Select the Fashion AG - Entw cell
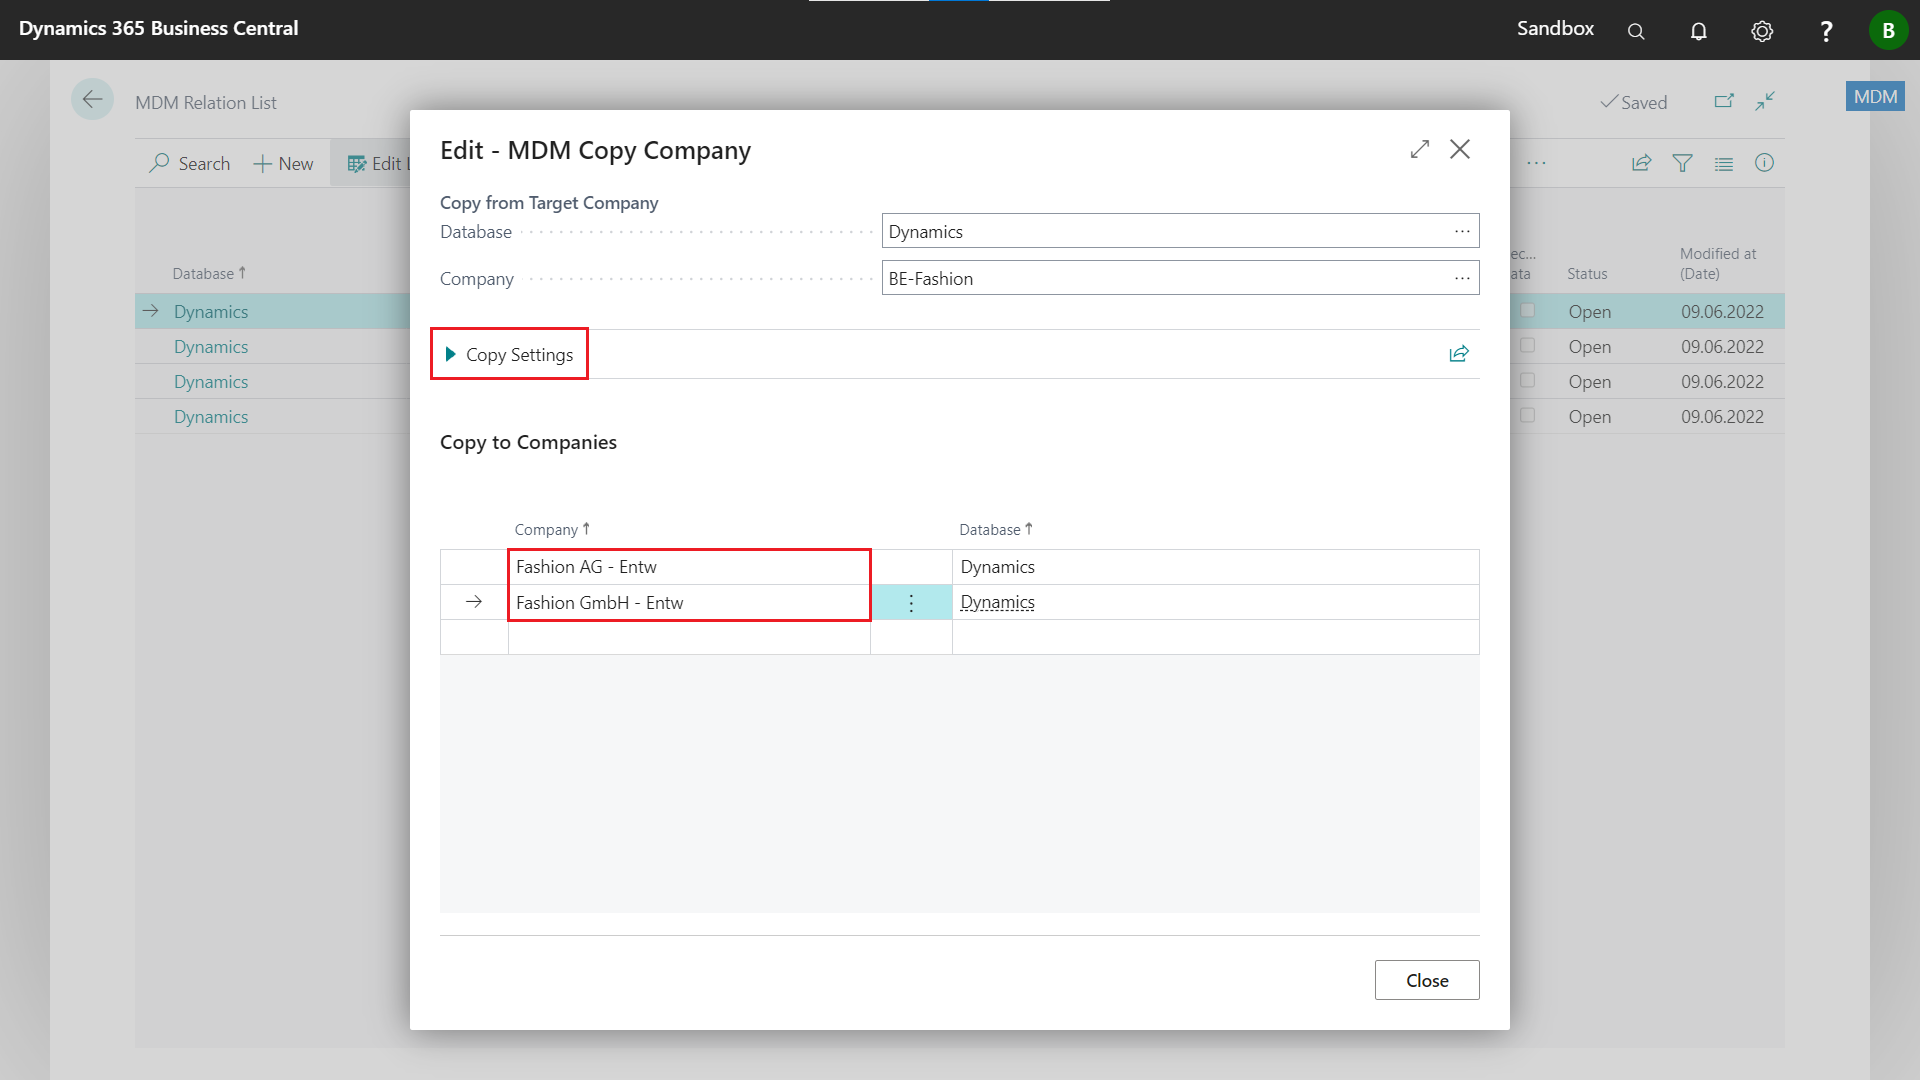This screenshot has height=1080, width=1920. [689, 567]
